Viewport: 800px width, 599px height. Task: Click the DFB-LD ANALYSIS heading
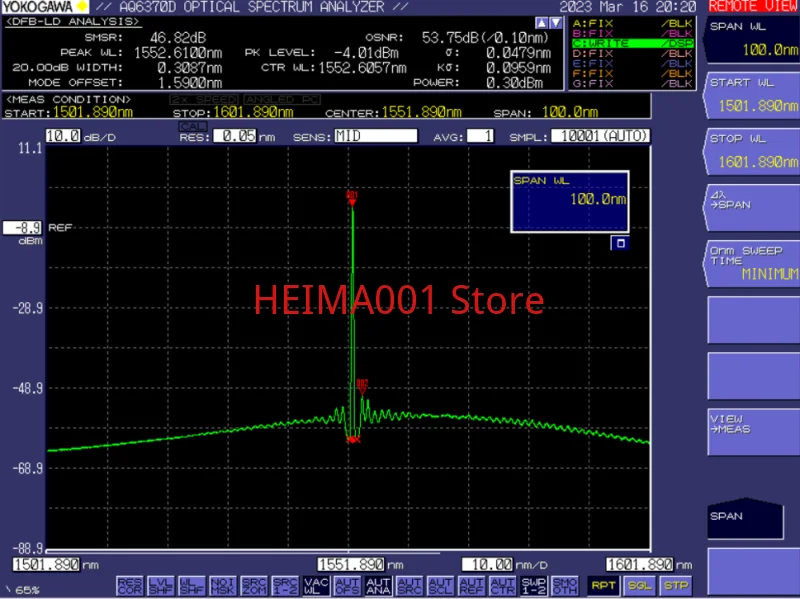(72, 22)
